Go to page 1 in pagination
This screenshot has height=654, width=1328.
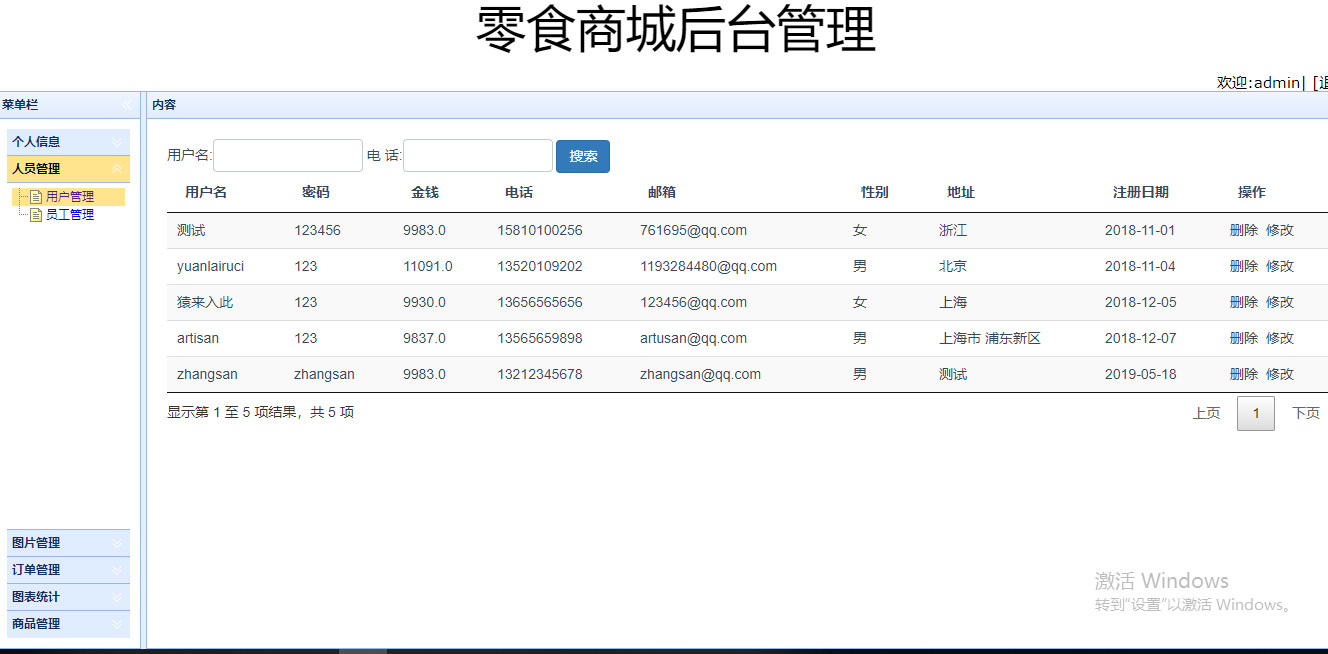[1256, 413]
